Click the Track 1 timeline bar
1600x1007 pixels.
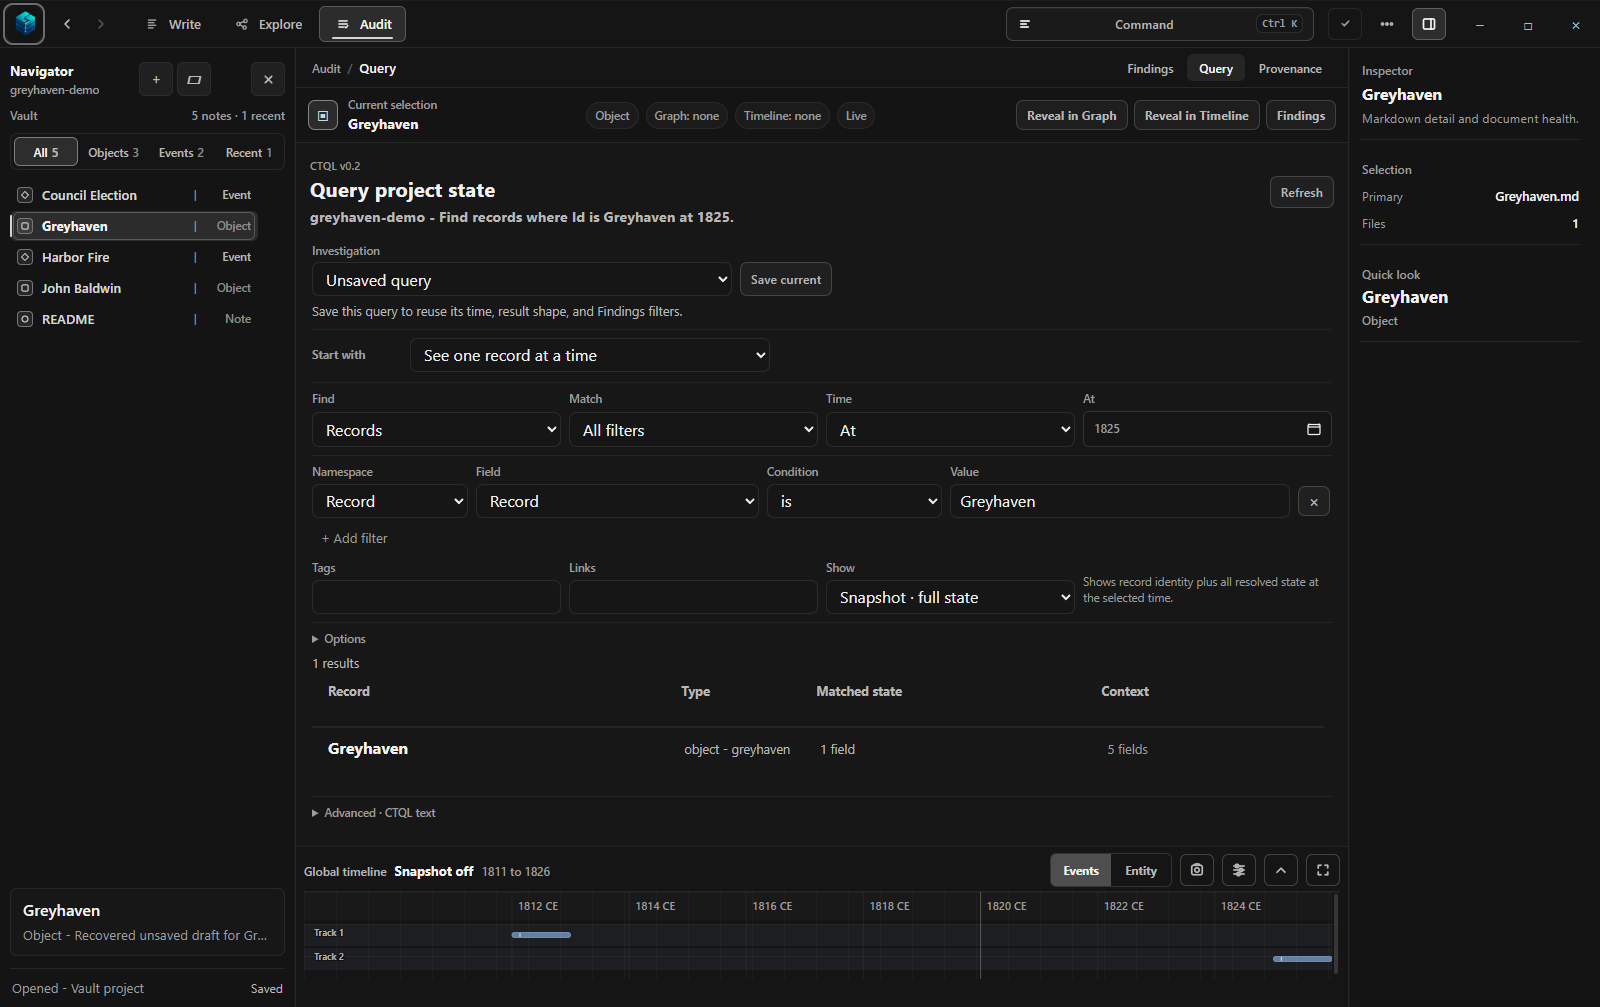tap(541, 935)
